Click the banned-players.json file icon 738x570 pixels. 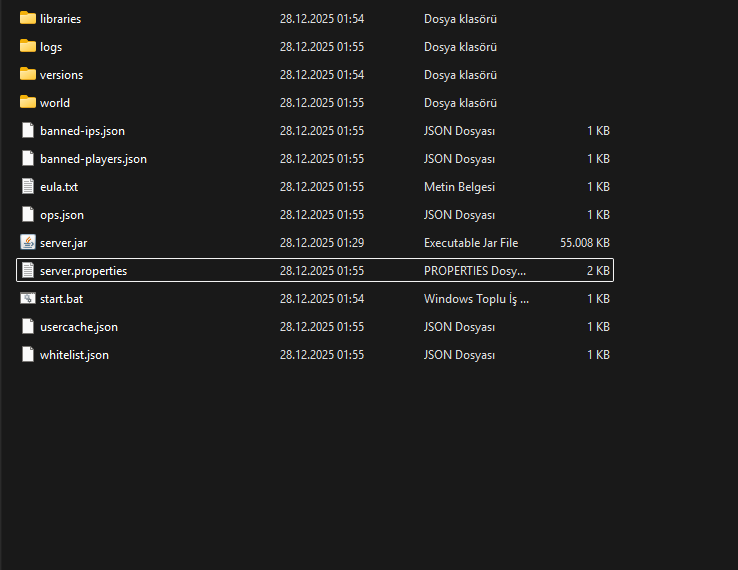click(x=28, y=158)
